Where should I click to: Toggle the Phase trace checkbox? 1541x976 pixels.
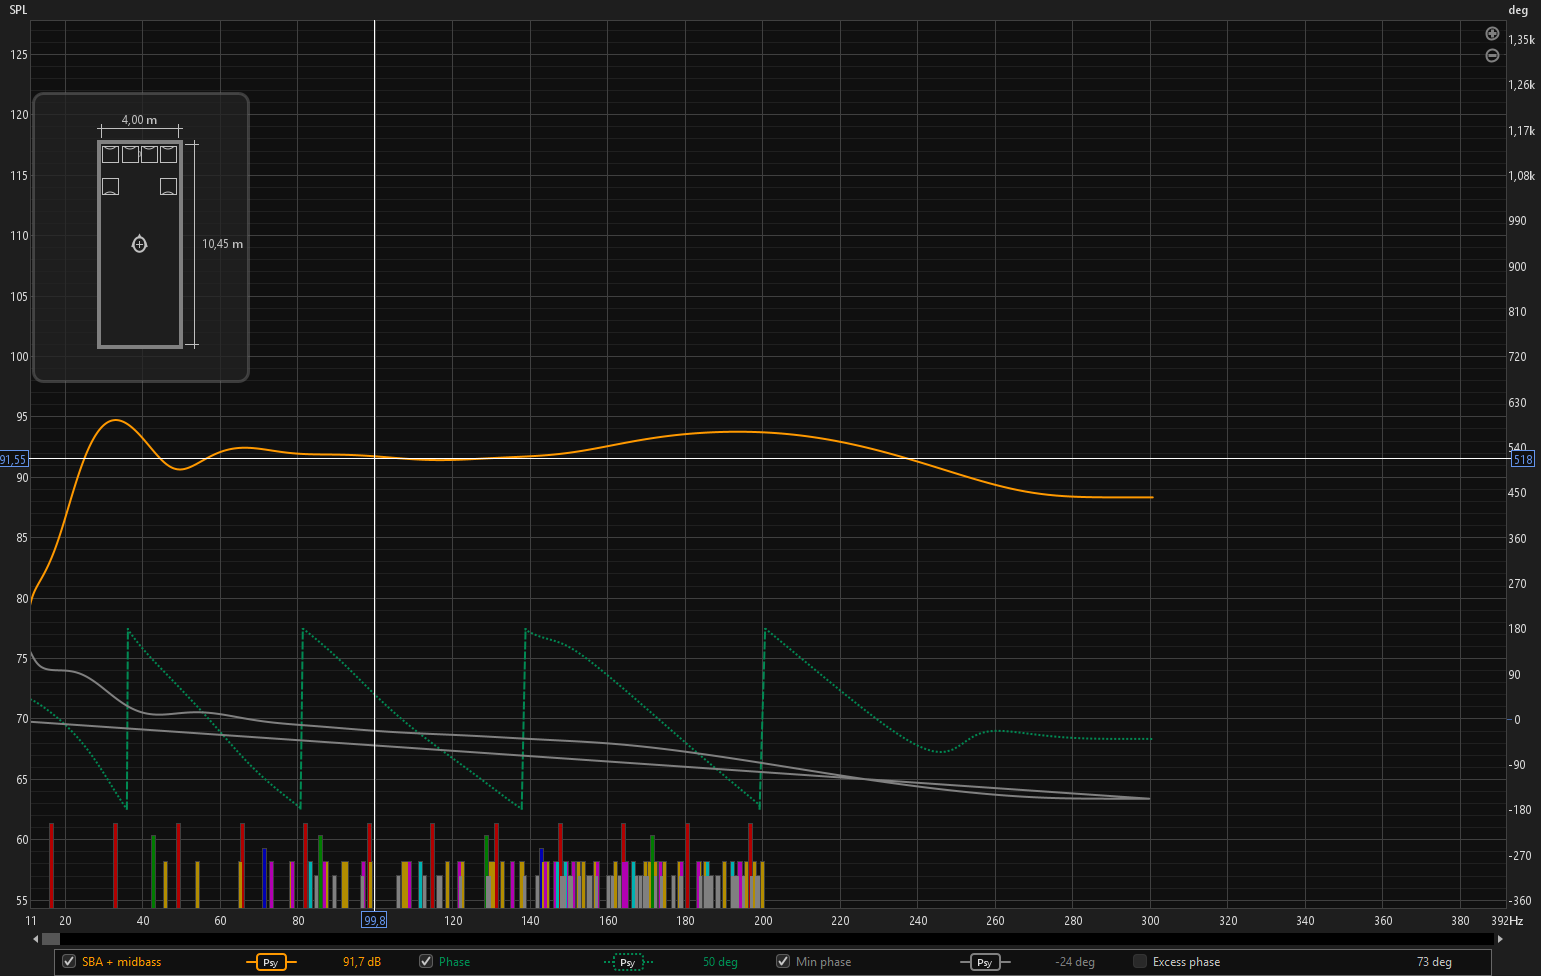(426, 961)
